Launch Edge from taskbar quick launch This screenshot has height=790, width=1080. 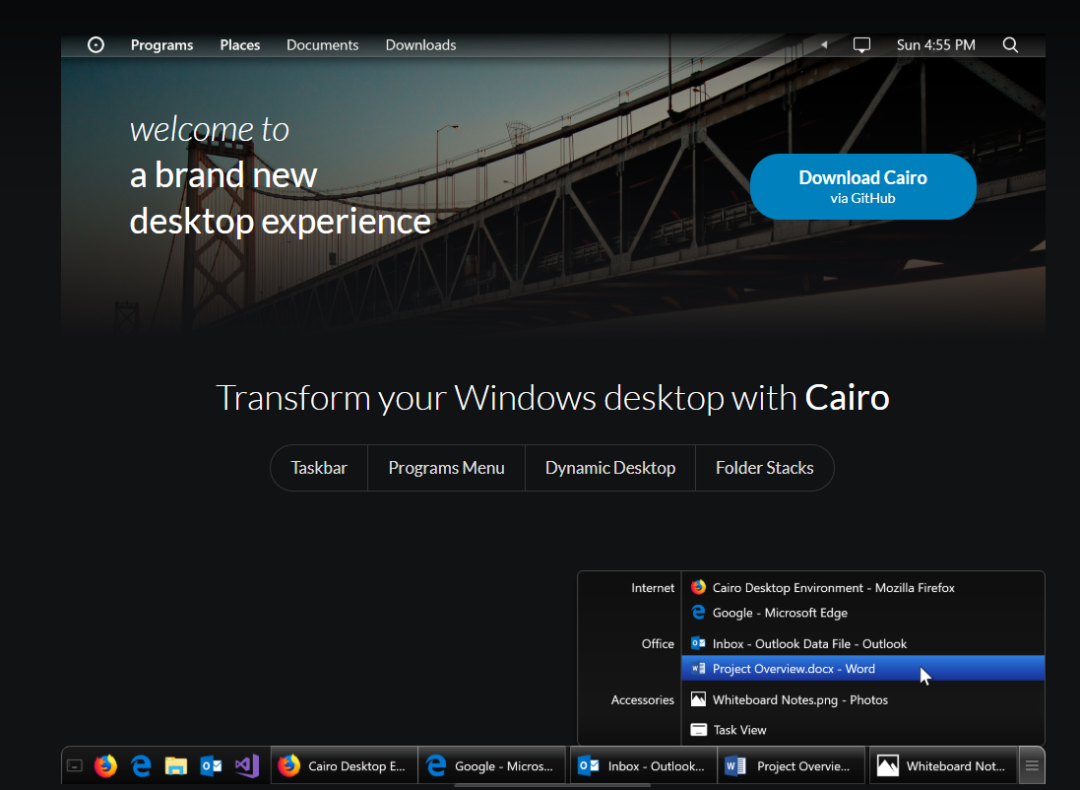[141, 766]
